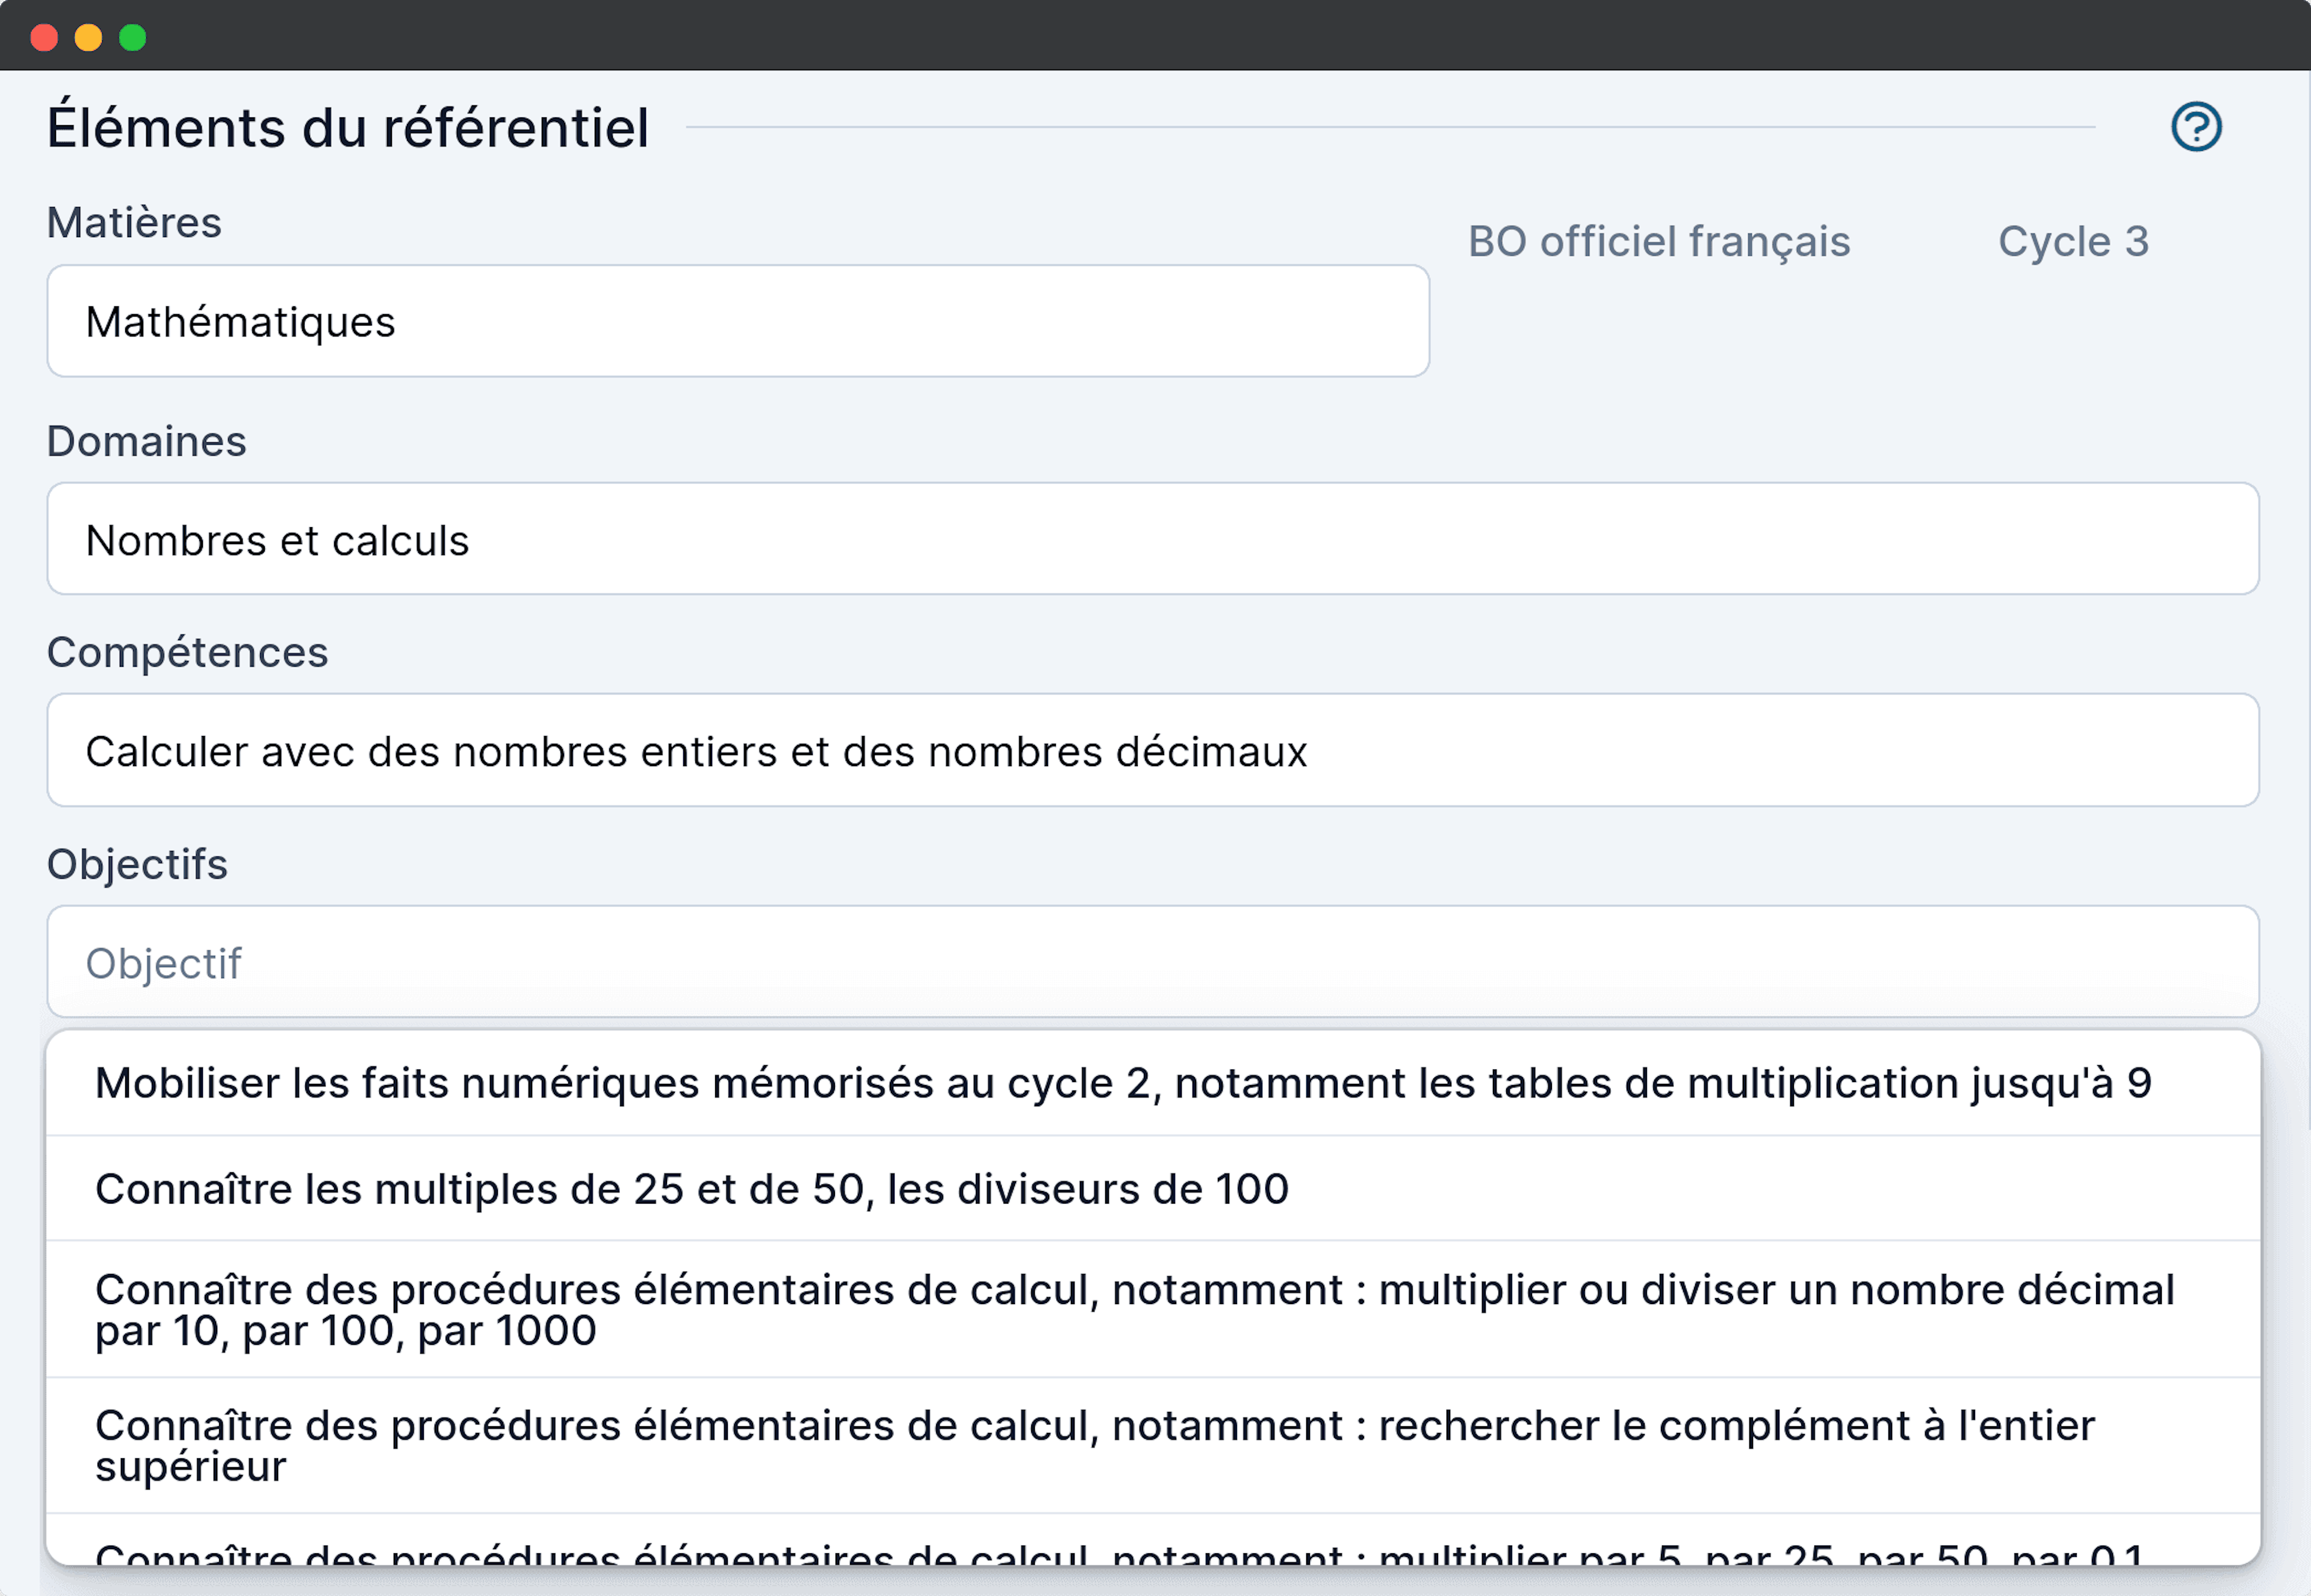Click the yellow minimize window button

[x=88, y=37]
